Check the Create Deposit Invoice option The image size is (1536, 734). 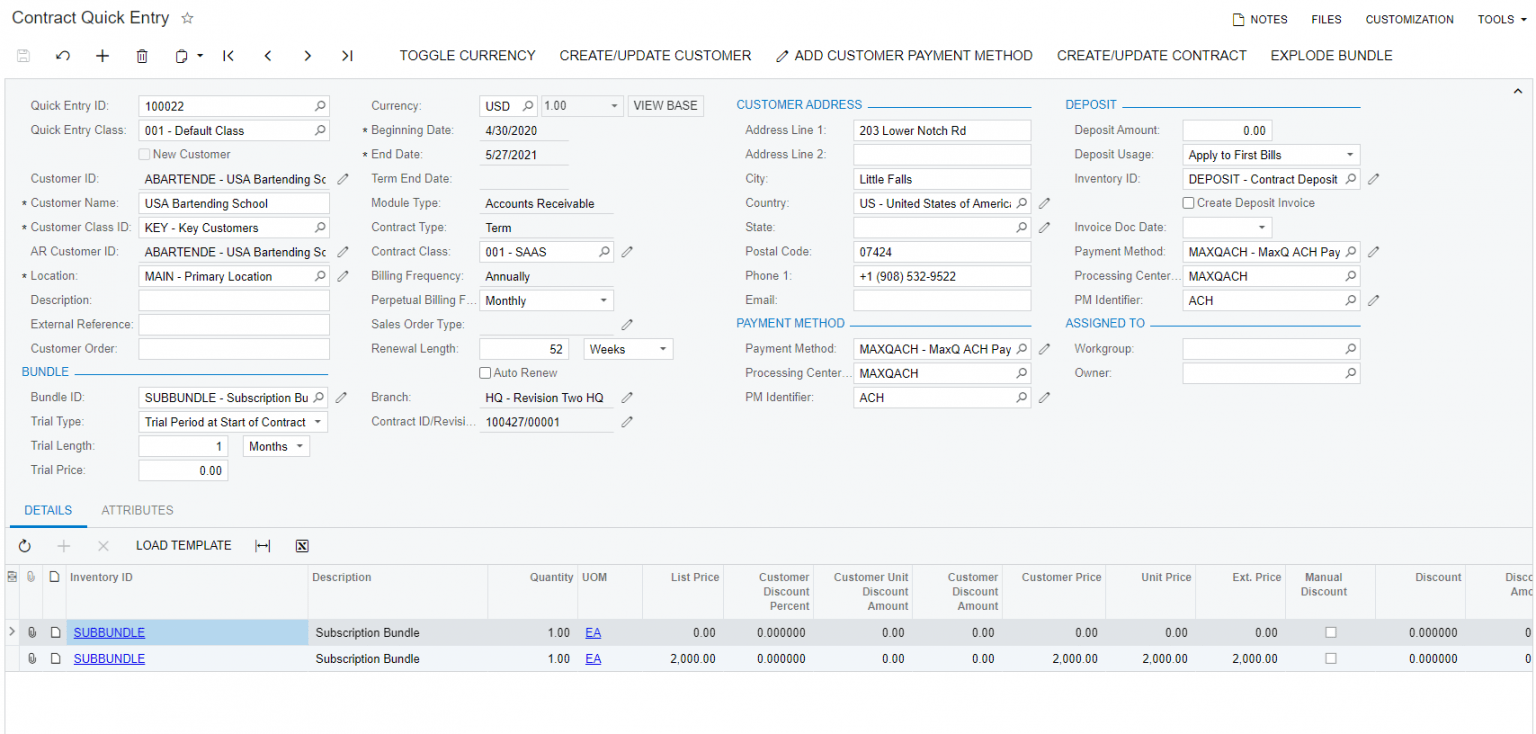coord(1188,202)
